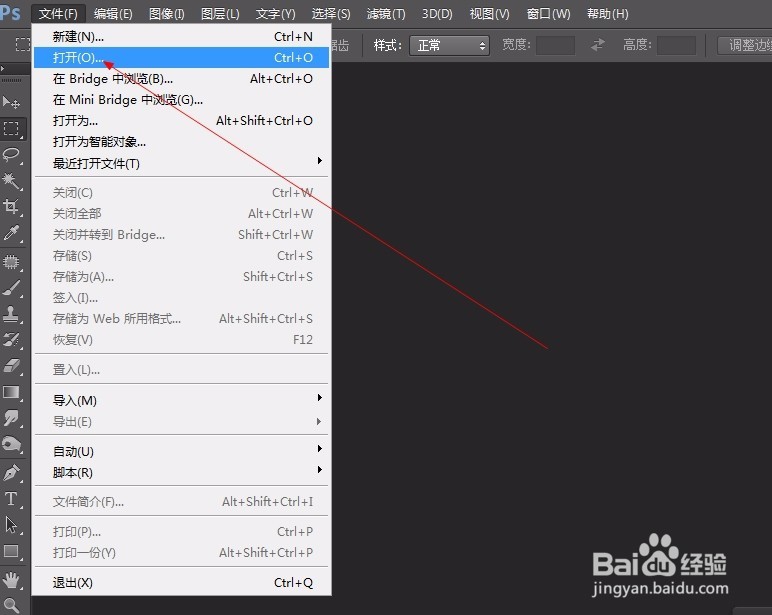The width and height of the screenshot is (772, 615).
Task: Open the 图像(I) menu
Action: click(x=166, y=14)
